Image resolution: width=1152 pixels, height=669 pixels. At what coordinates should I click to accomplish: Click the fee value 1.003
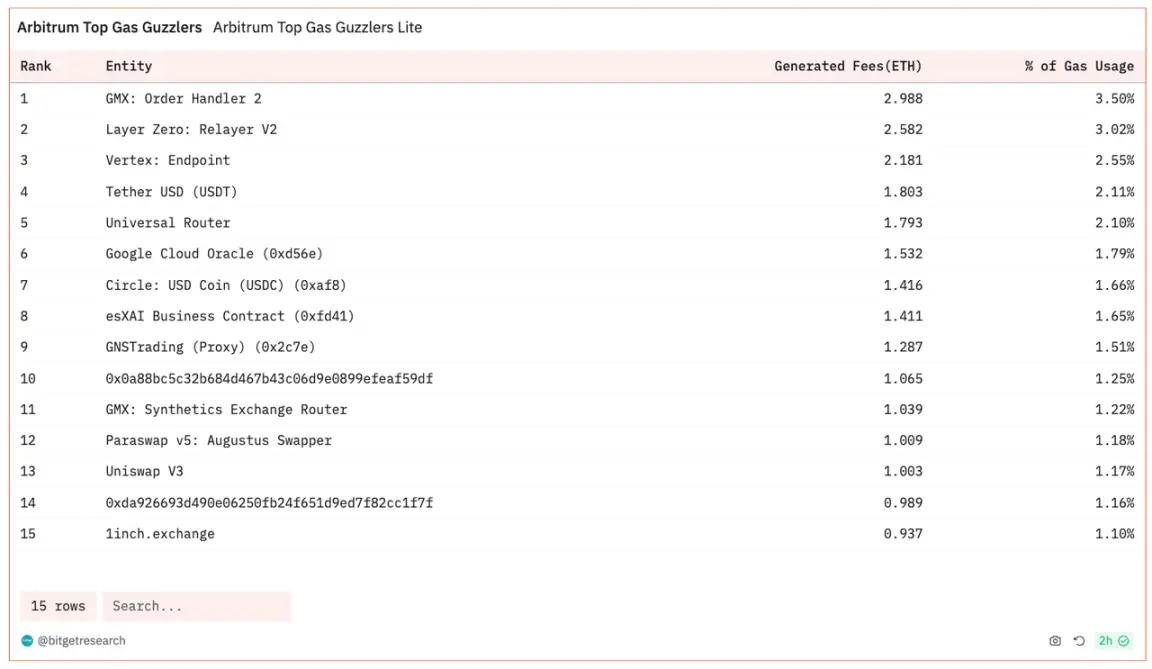903,471
